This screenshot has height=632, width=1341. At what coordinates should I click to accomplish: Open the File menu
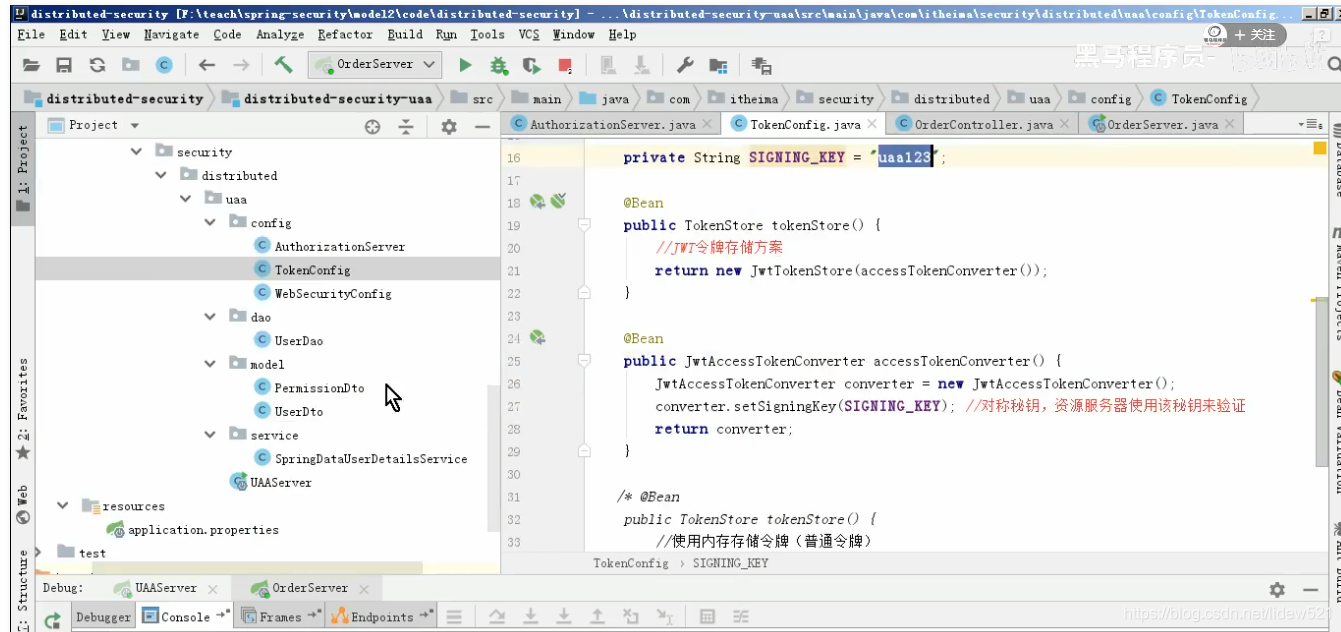31,34
